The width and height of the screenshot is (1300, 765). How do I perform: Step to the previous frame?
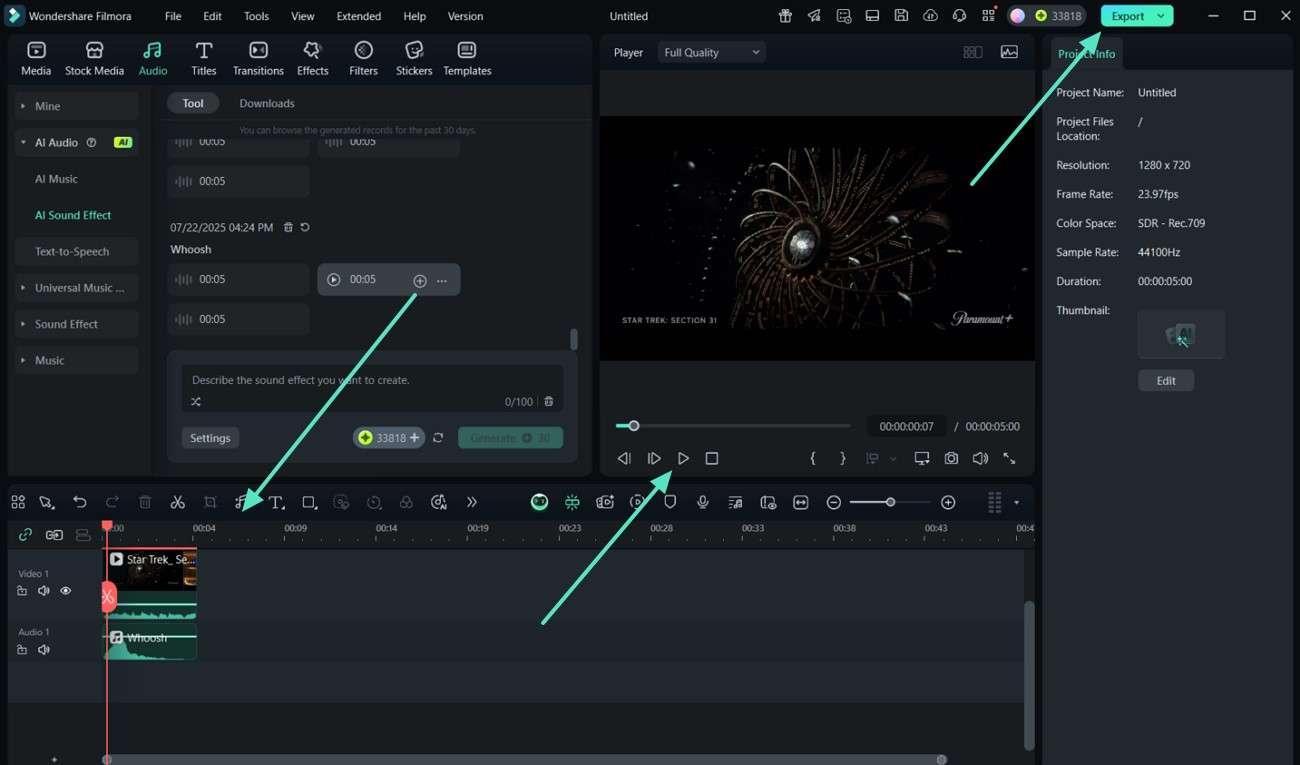pyautogui.click(x=624, y=458)
